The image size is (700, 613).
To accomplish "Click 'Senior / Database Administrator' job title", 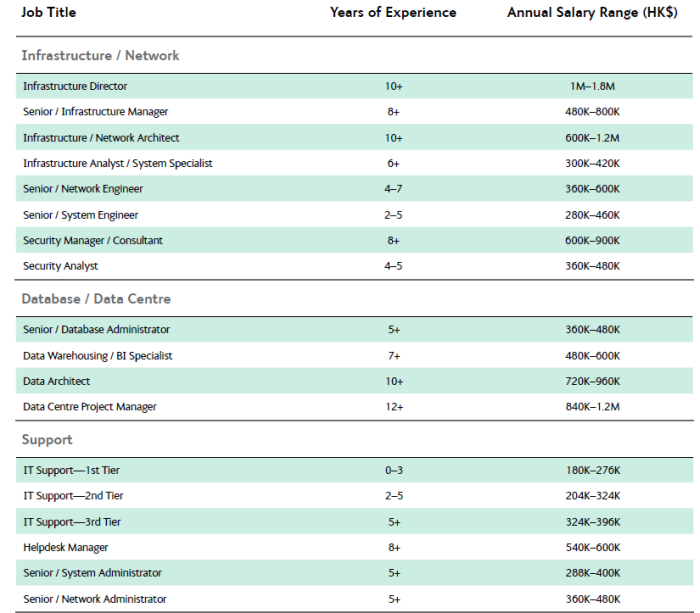I will tap(96, 329).
